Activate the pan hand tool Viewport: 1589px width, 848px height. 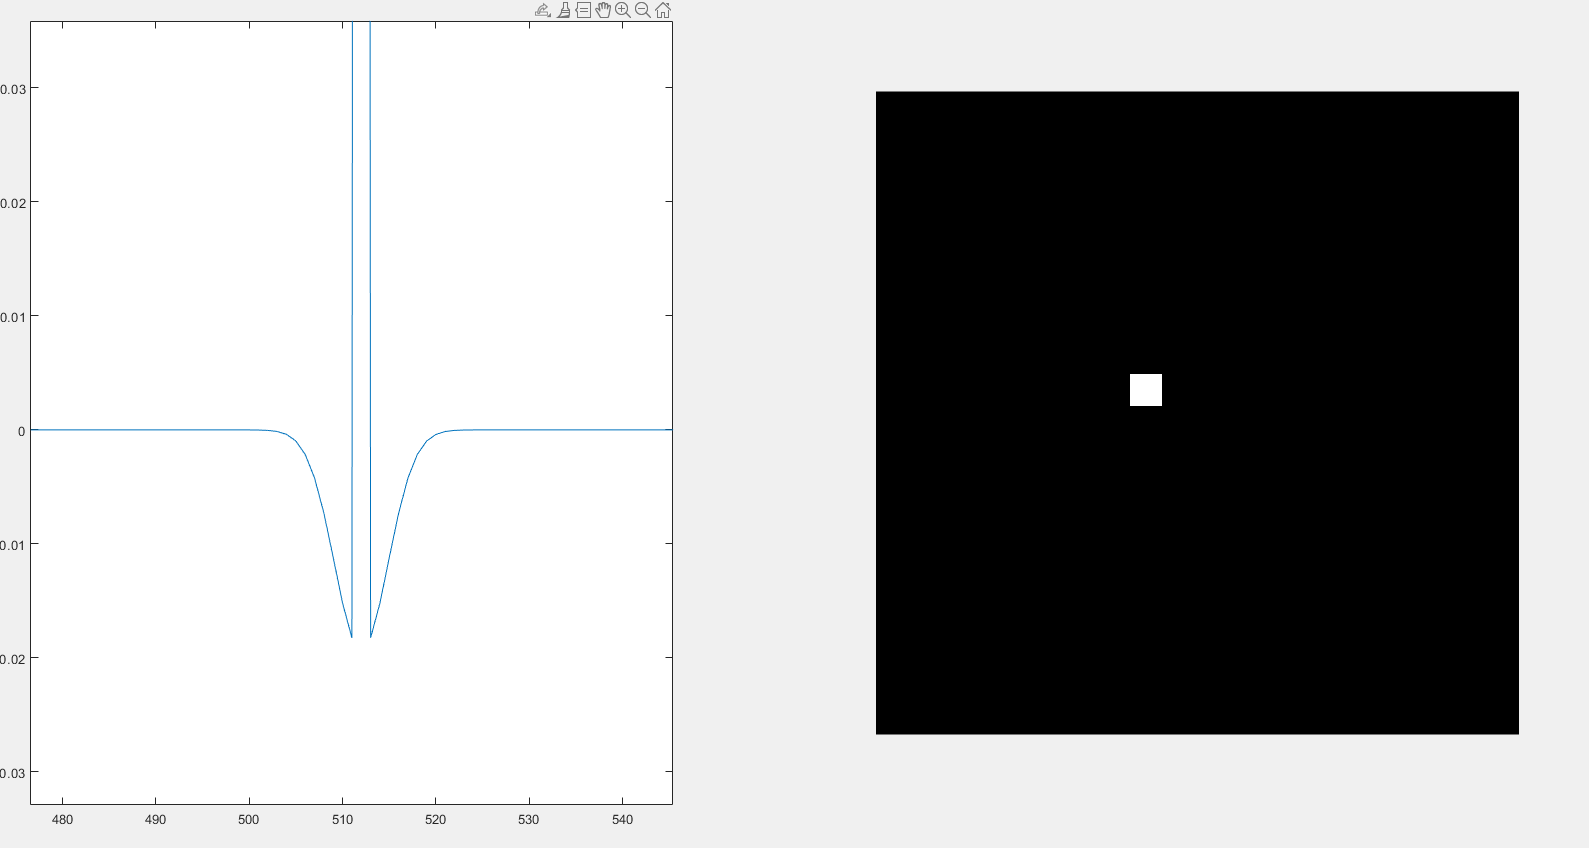603,10
